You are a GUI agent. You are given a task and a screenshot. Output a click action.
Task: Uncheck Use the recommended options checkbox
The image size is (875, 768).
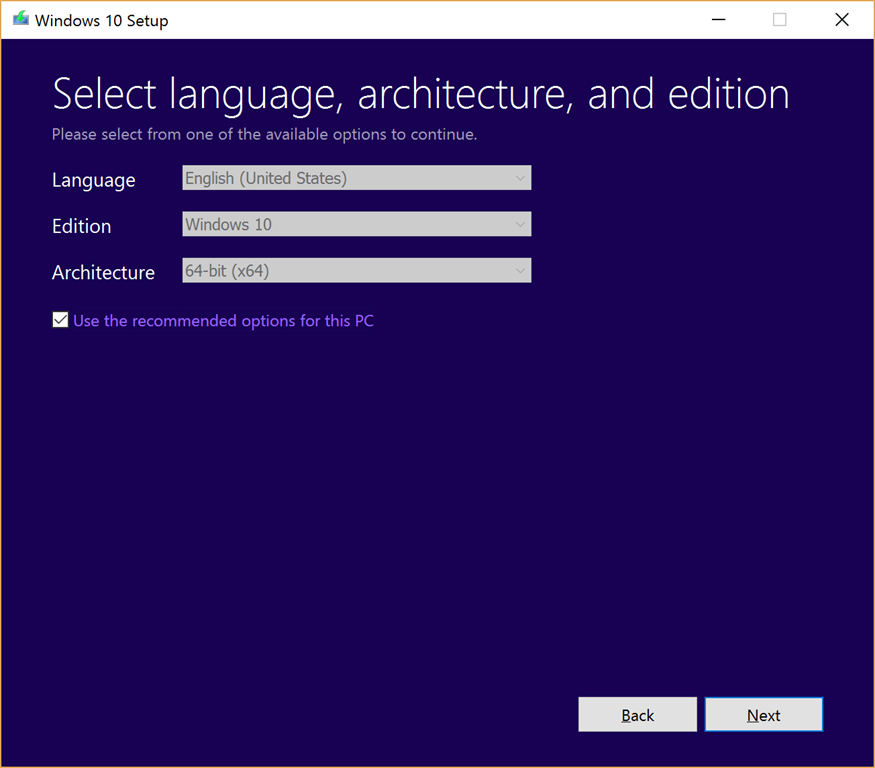[60, 320]
